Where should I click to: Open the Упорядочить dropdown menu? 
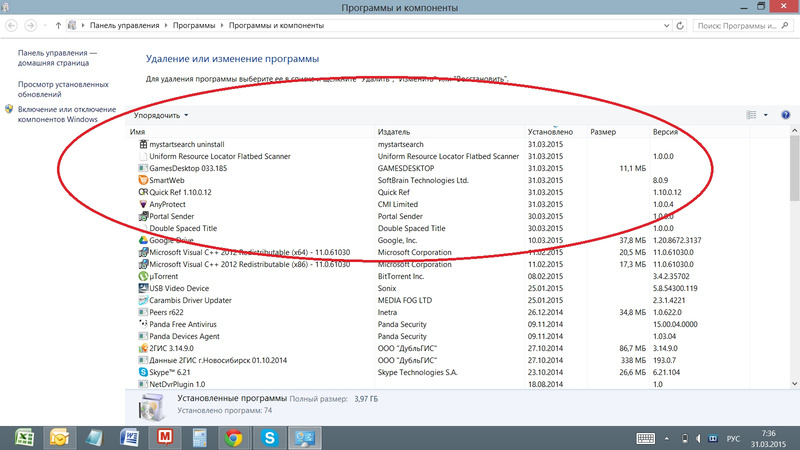[161, 116]
